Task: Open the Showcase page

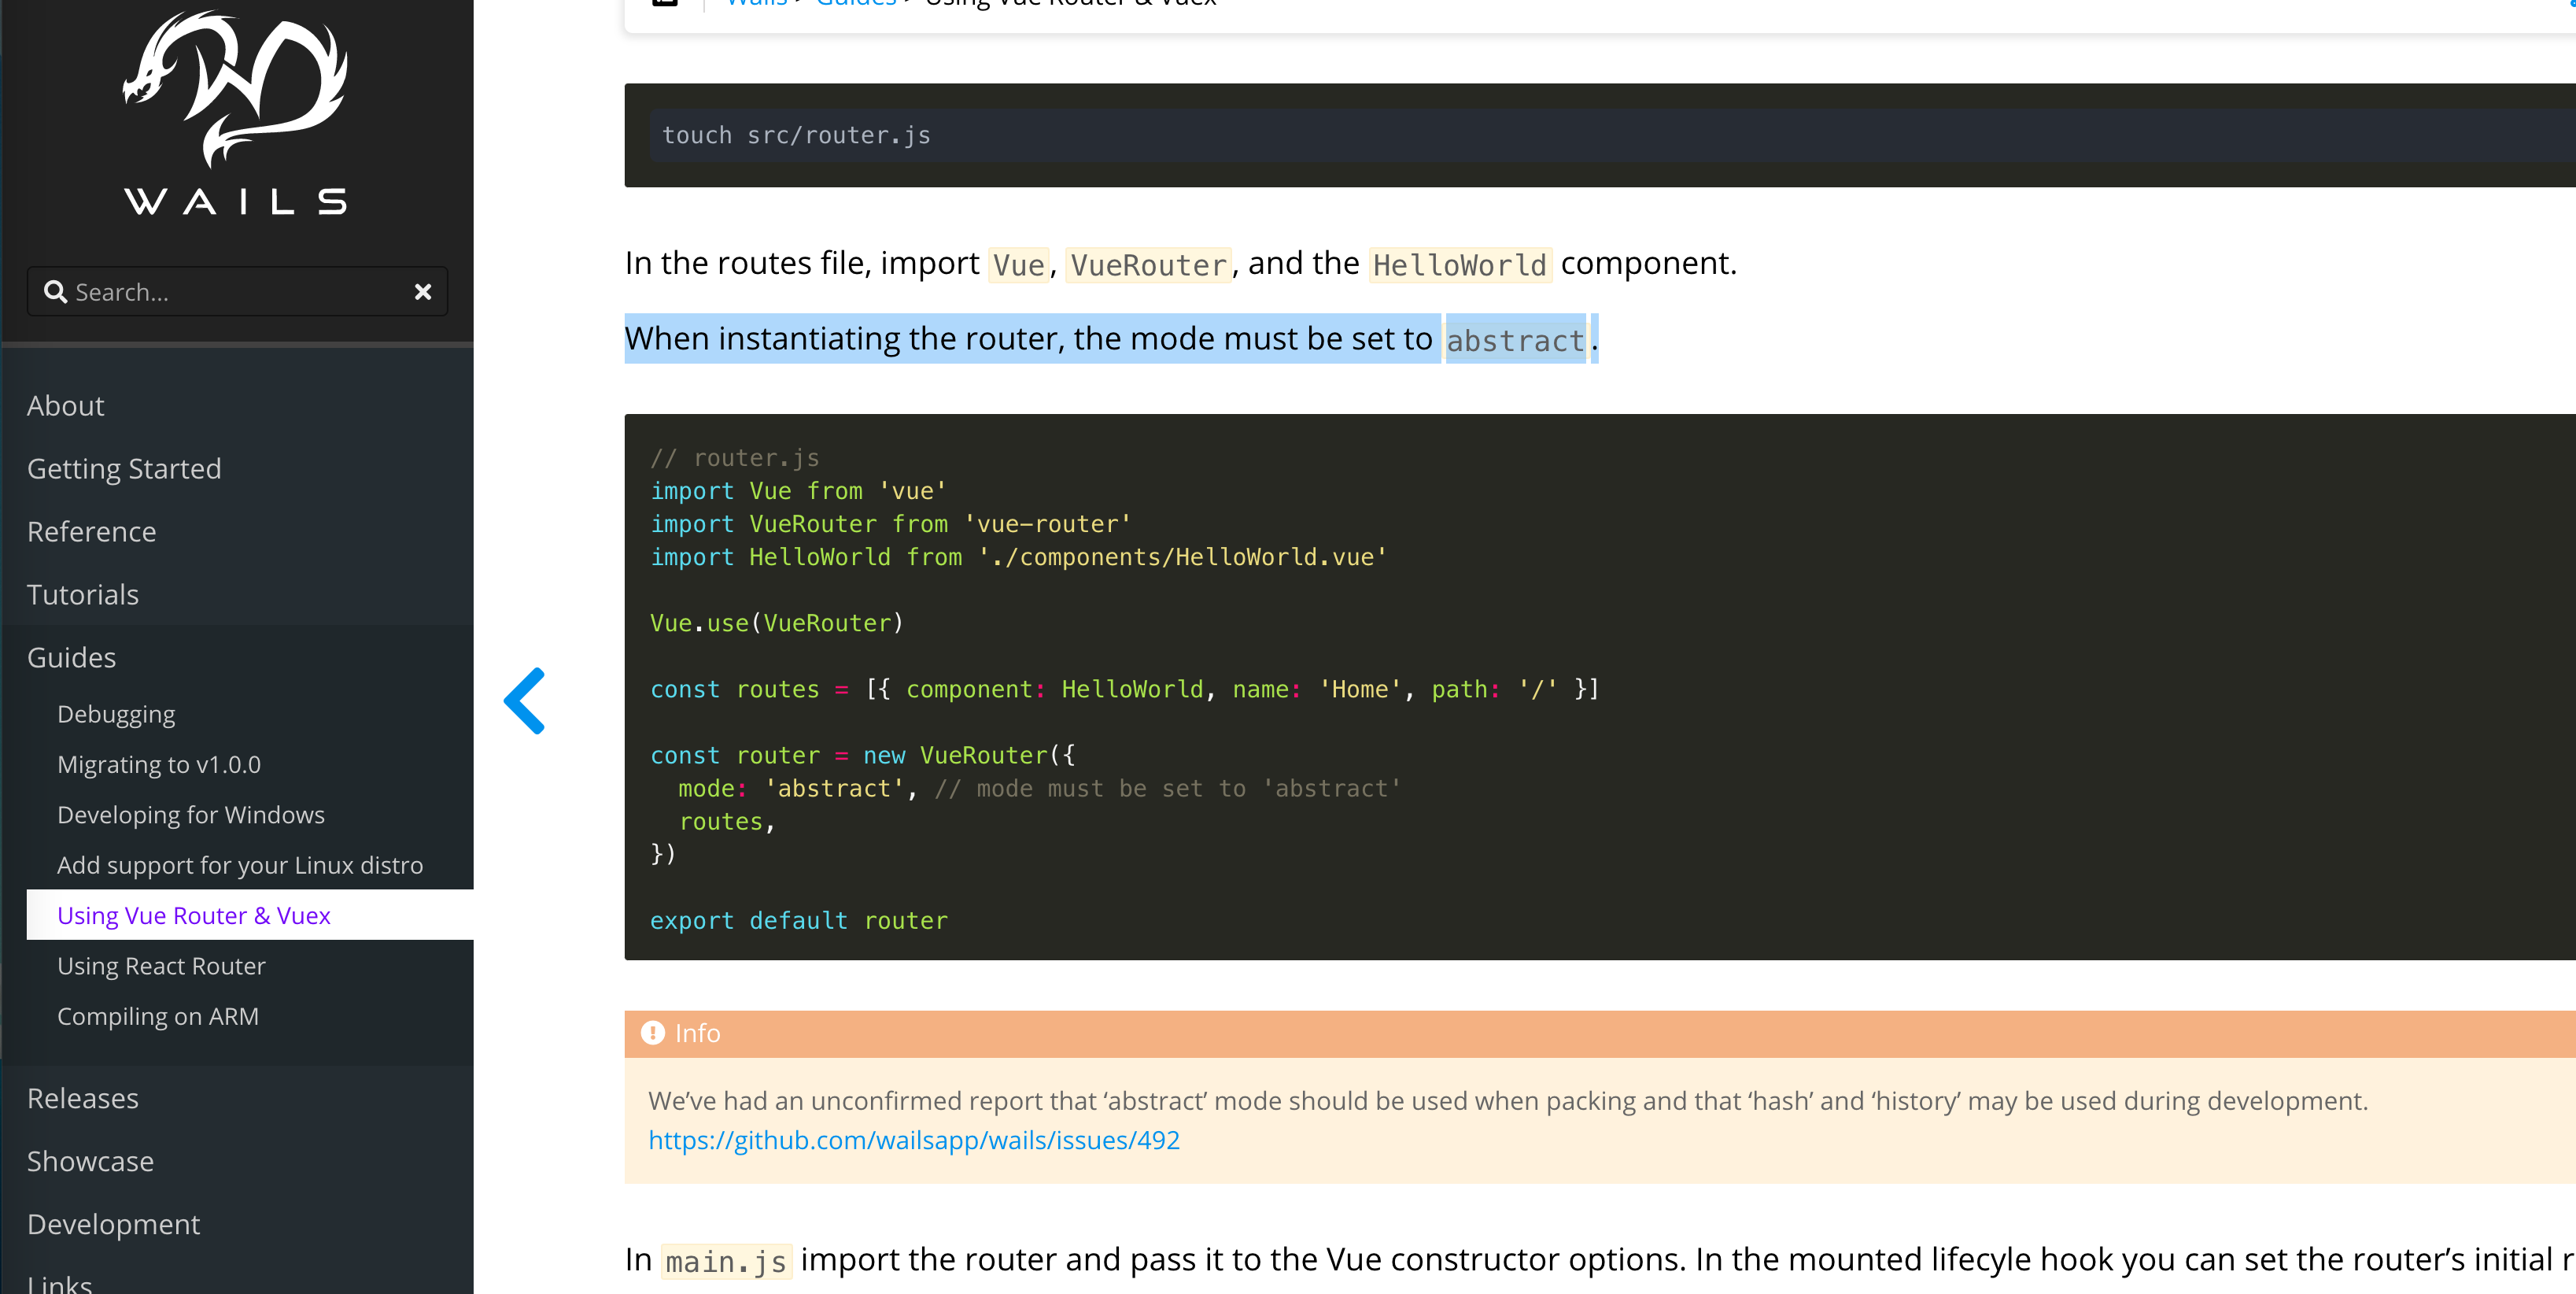Action: (x=90, y=1161)
